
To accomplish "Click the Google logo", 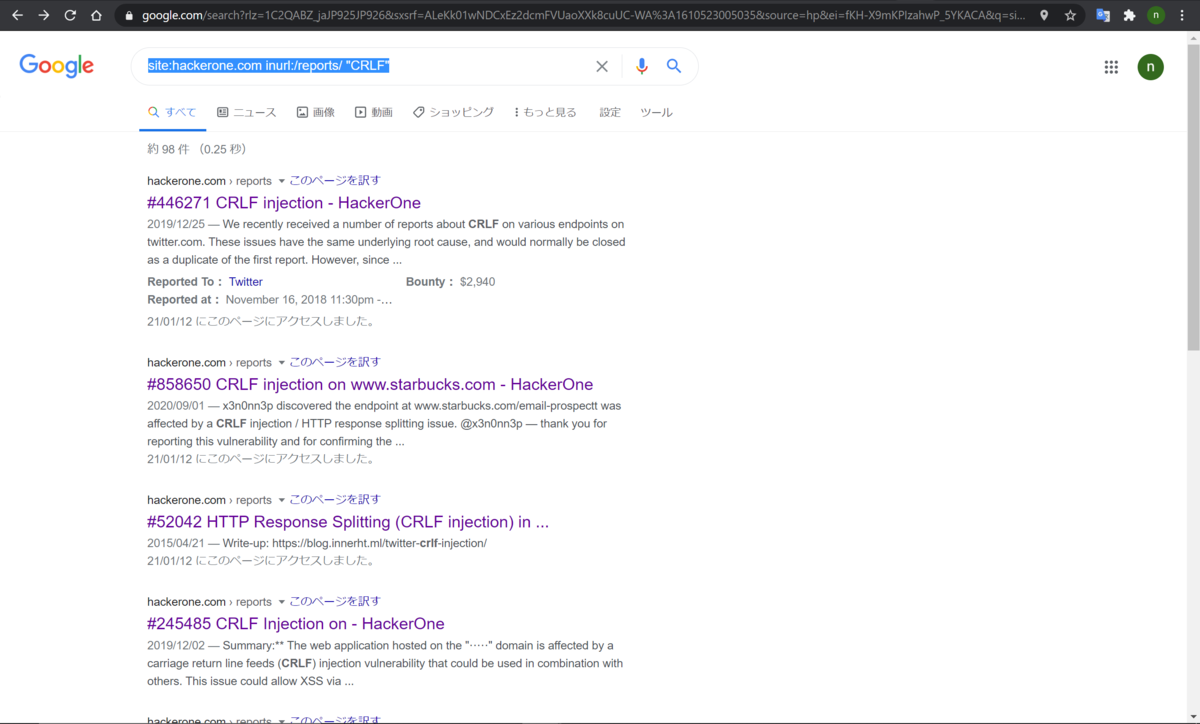I will coord(56,66).
